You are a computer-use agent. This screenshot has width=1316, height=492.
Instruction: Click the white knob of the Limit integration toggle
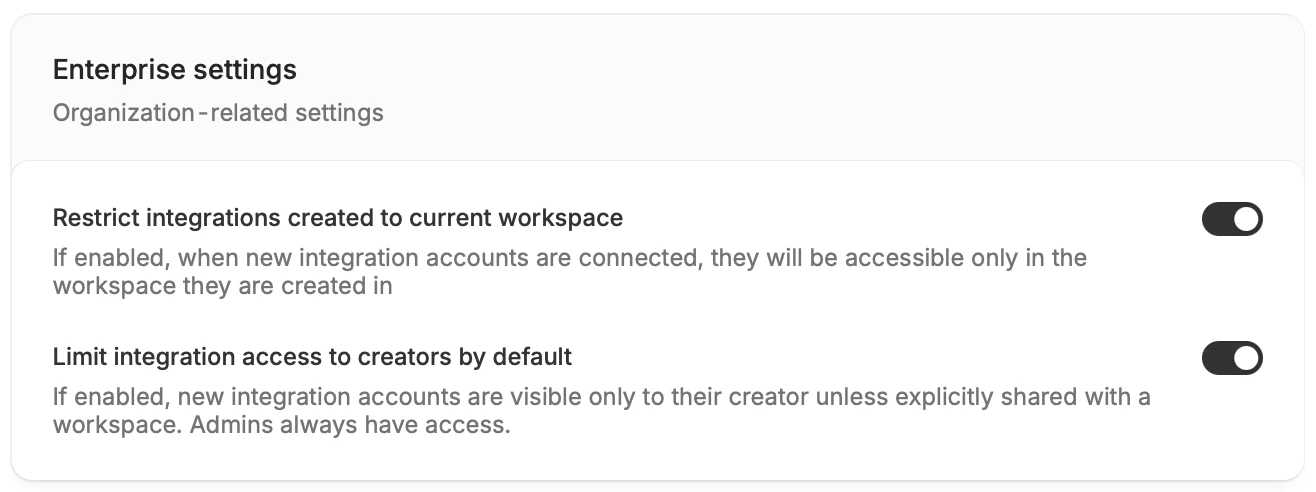pos(1246,358)
